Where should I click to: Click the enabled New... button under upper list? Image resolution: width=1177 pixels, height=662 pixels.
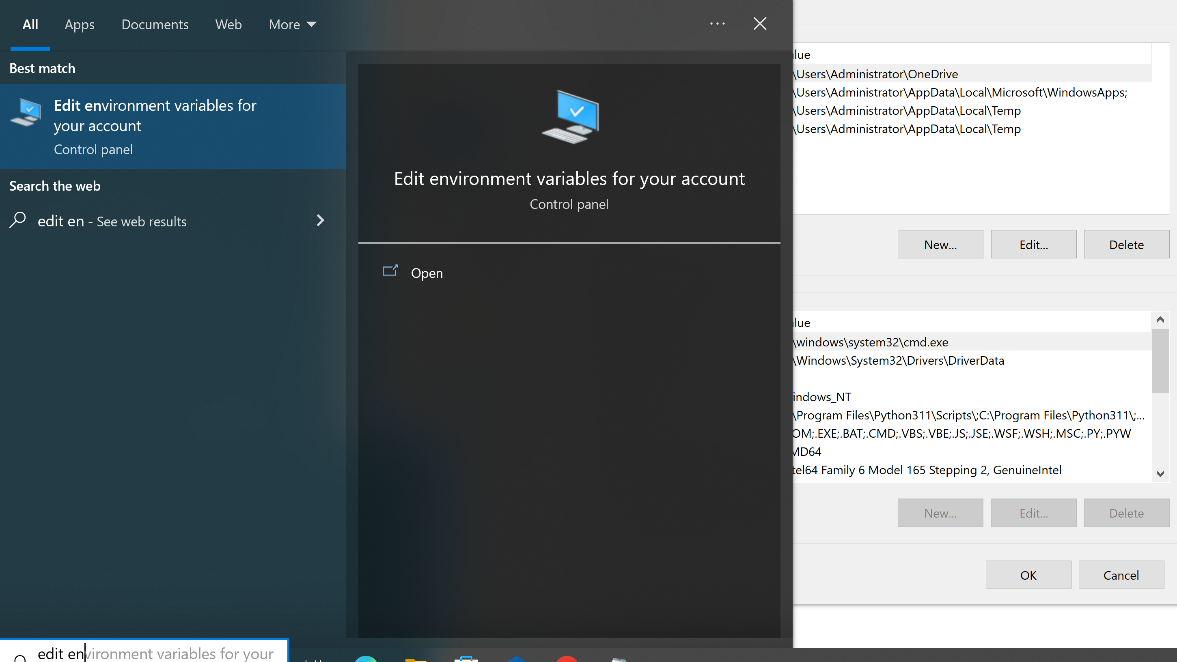(x=940, y=245)
